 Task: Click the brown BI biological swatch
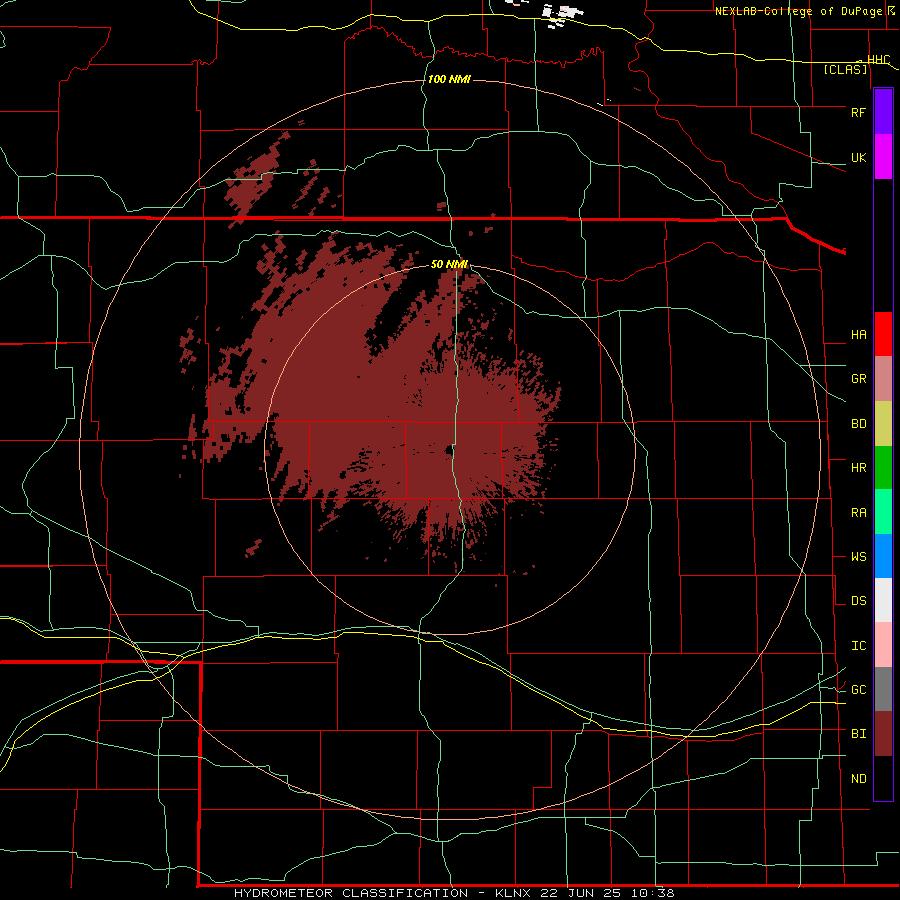pyautogui.click(x=883, y=734)
